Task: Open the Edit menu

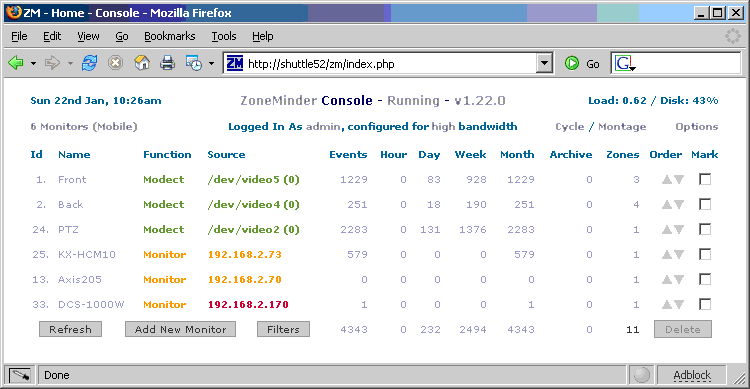Action: point(52,36)
